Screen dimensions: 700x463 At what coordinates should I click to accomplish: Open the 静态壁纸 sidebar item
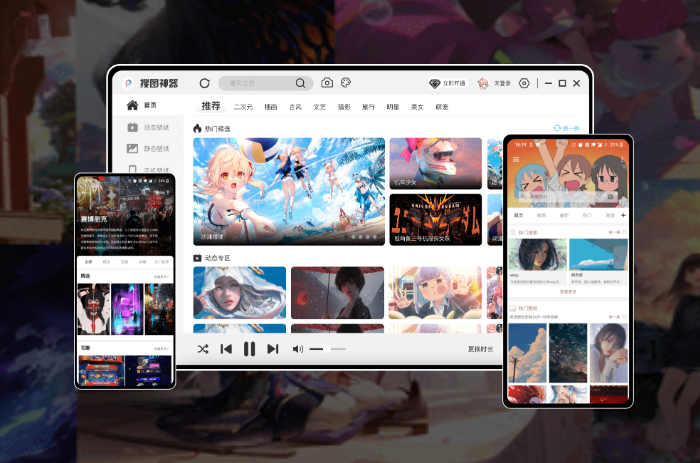pos(148,148)
